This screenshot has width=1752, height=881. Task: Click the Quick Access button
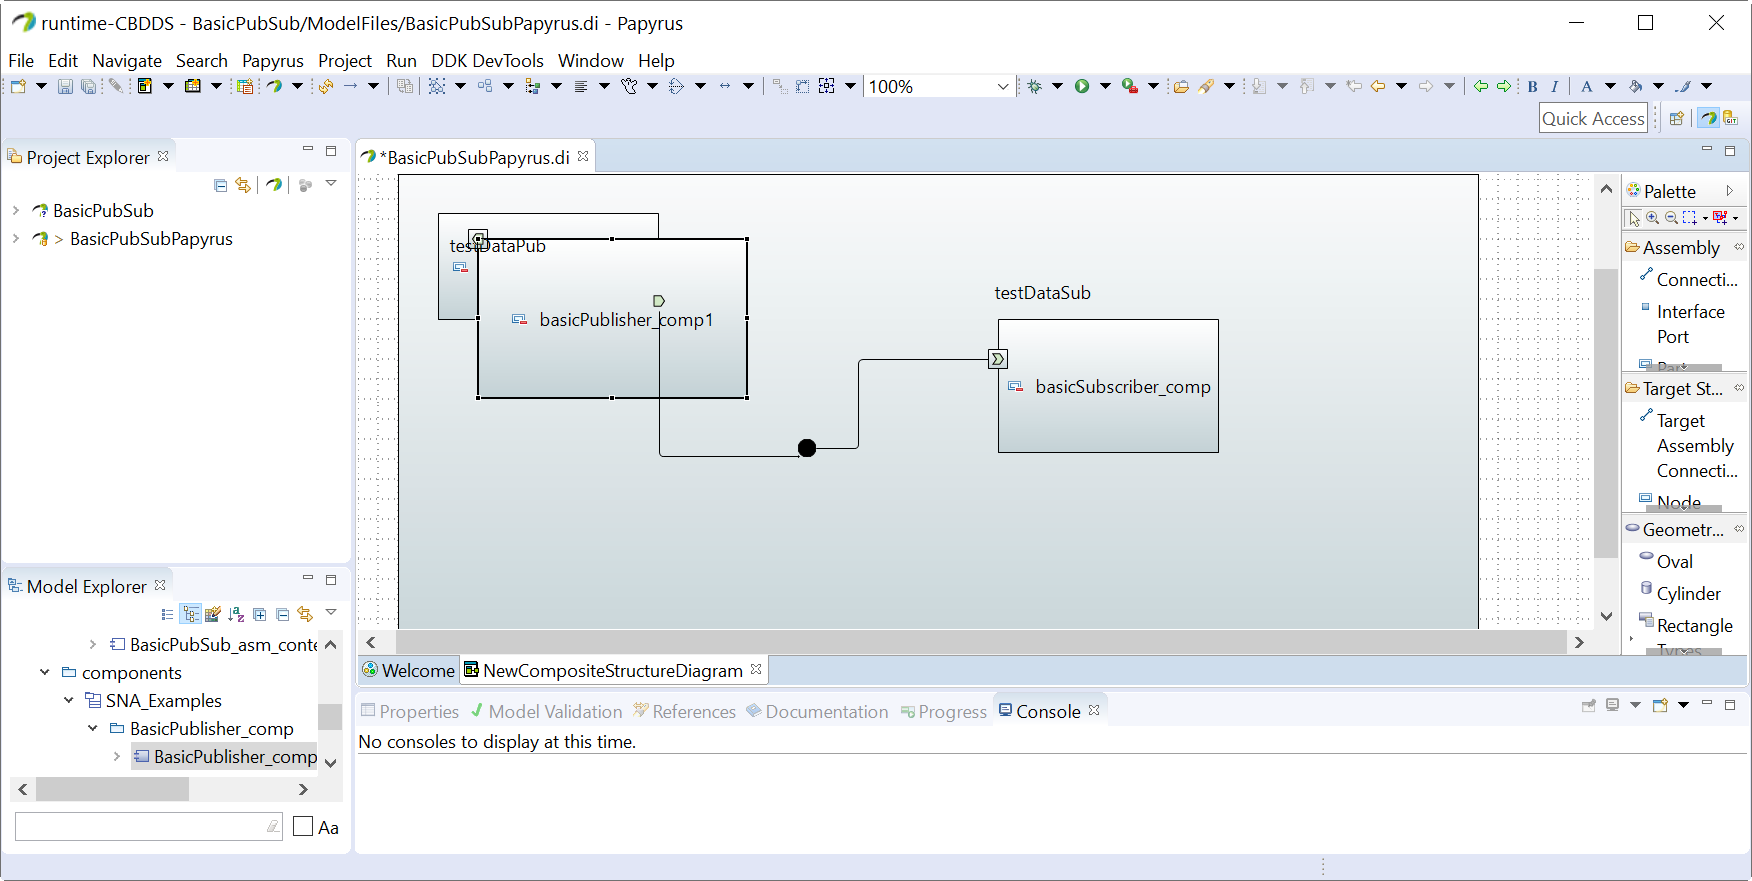point(1593,118)
